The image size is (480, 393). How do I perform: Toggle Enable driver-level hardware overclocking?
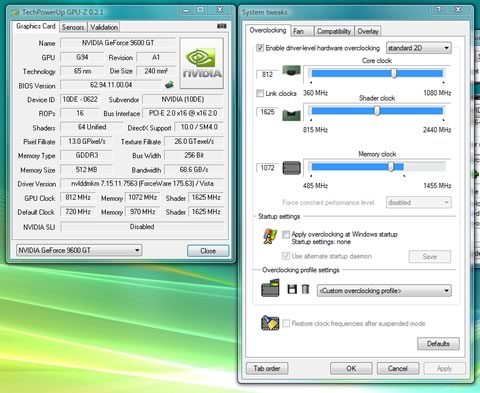[260, 48]
